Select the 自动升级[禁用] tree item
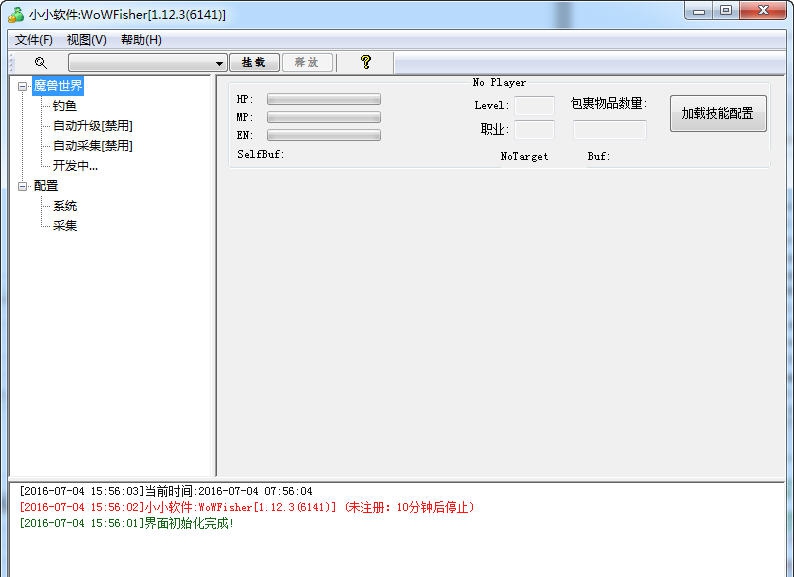794x577 pixels. [93, 126]
